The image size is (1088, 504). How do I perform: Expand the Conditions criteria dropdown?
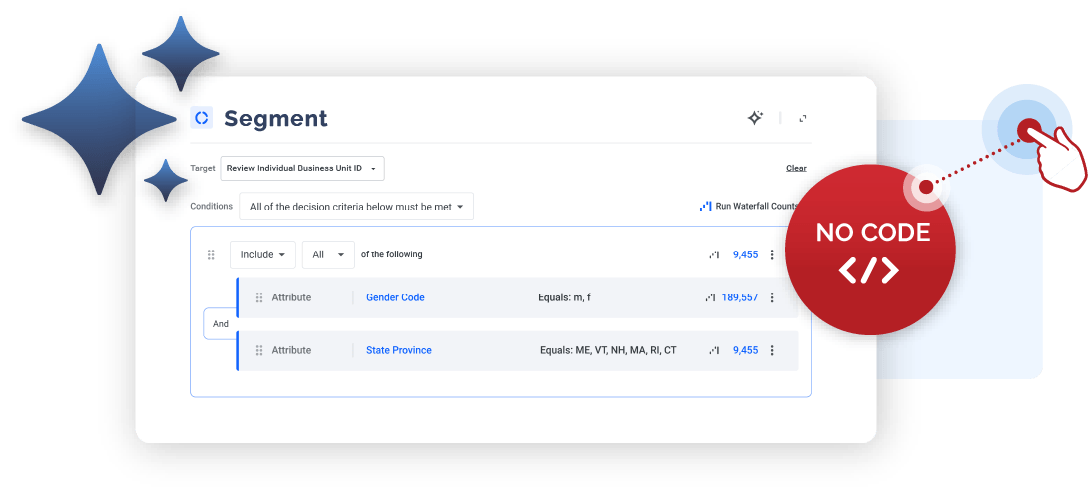coord(356,207)
